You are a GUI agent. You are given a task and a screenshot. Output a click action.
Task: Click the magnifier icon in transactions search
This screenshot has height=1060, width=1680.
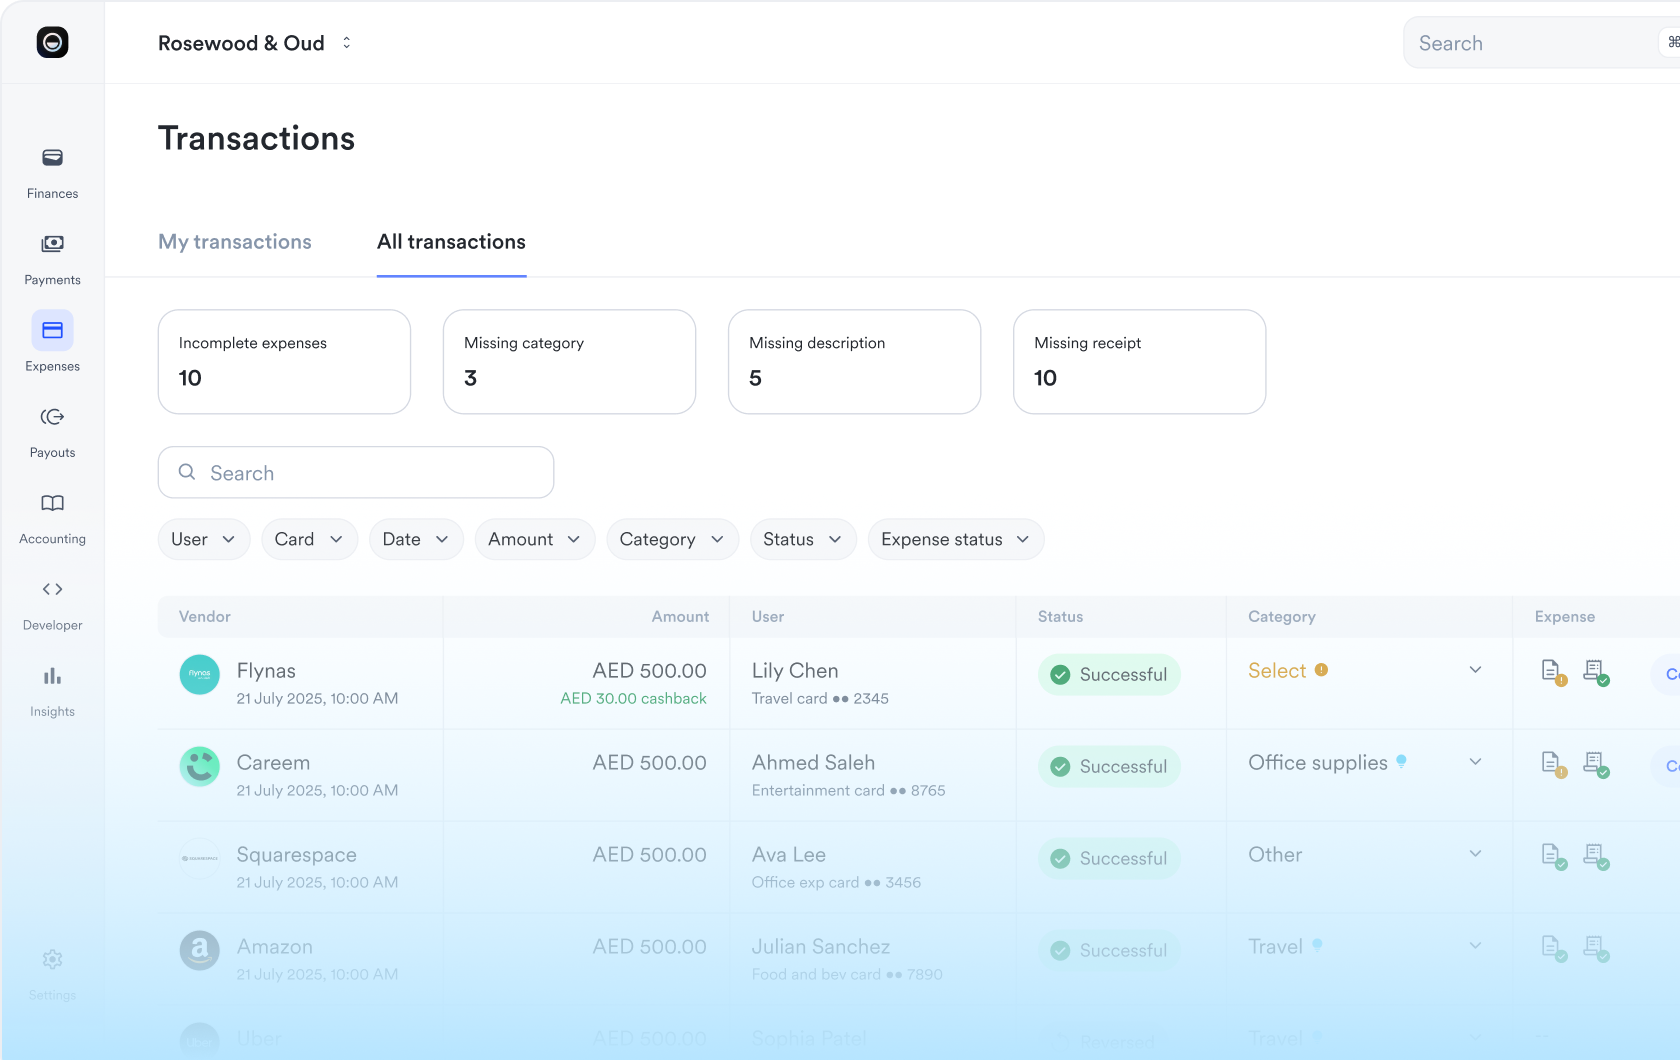tap(187, 472)
